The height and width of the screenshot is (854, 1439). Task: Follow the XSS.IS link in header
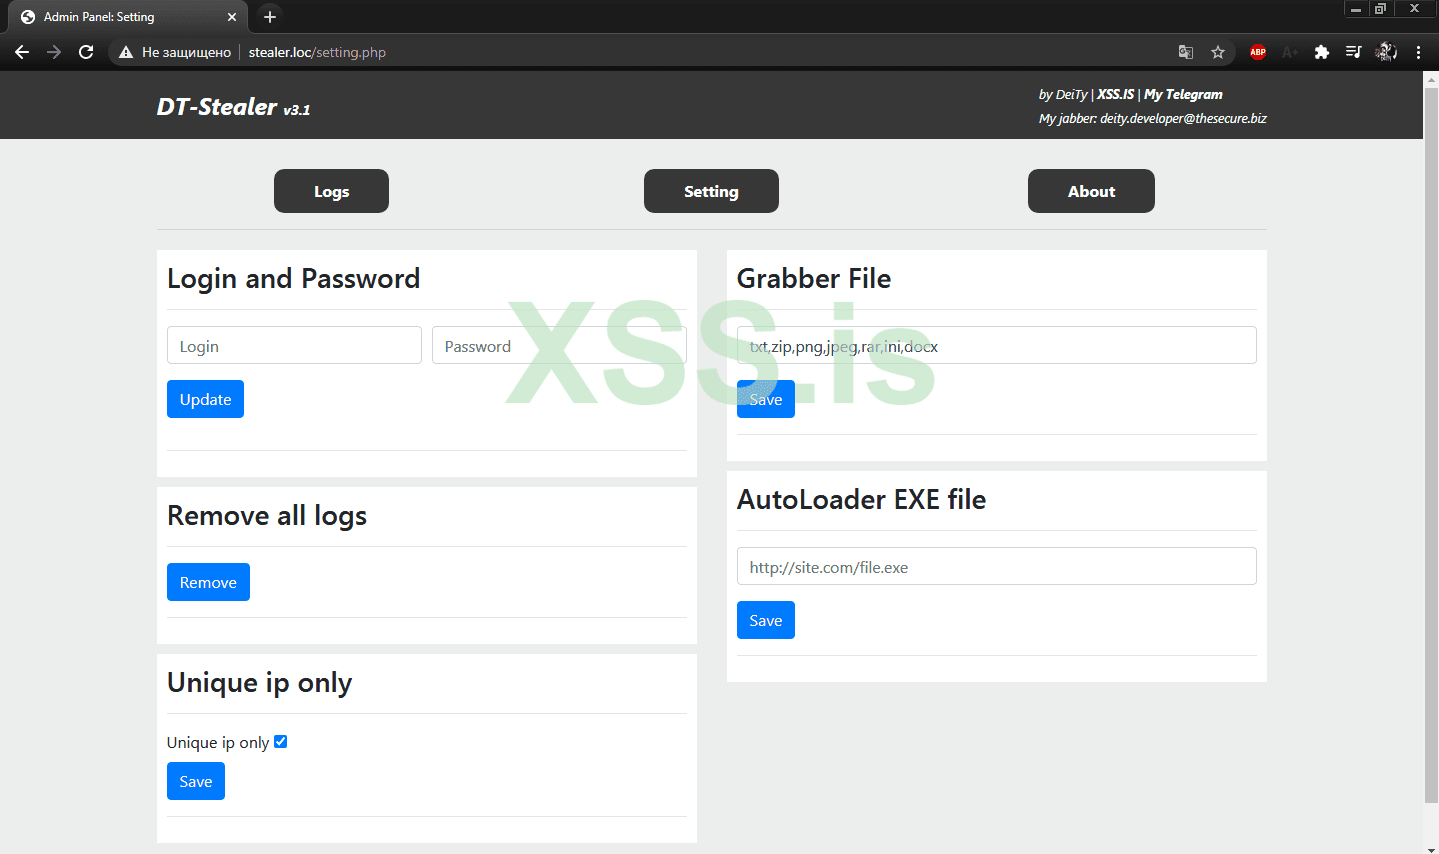click(x=1116, y=94)
